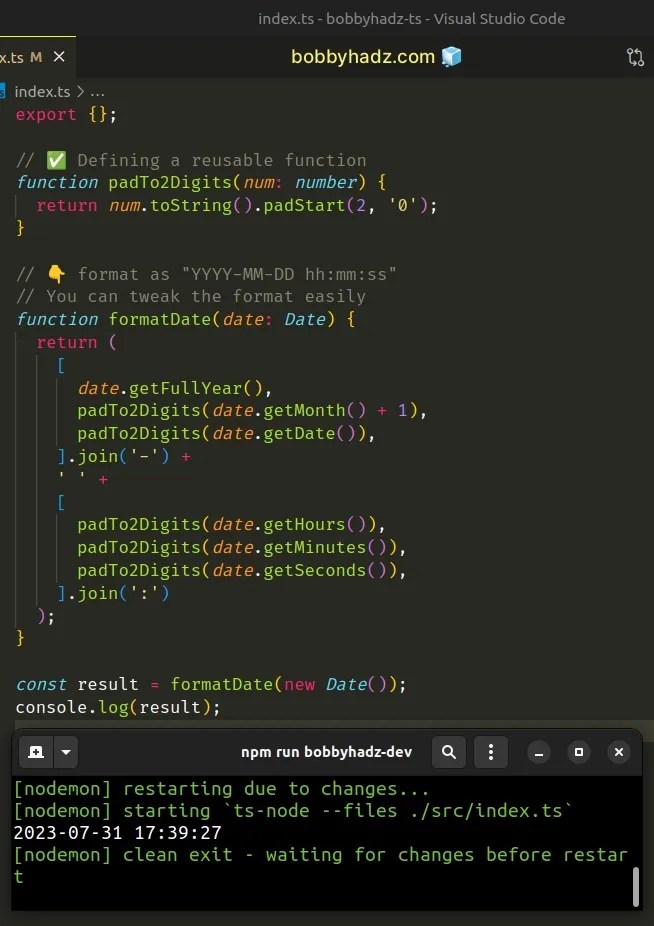Close the index.ts editor tab
654x926 pixels.
(x=59, y=57)
